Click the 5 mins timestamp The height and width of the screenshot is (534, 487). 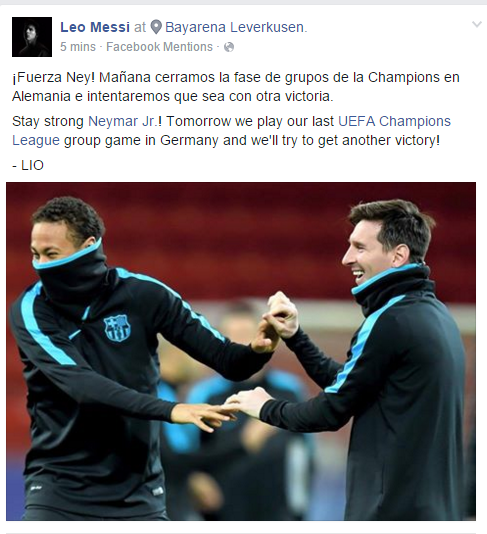[x=78, y=47]
